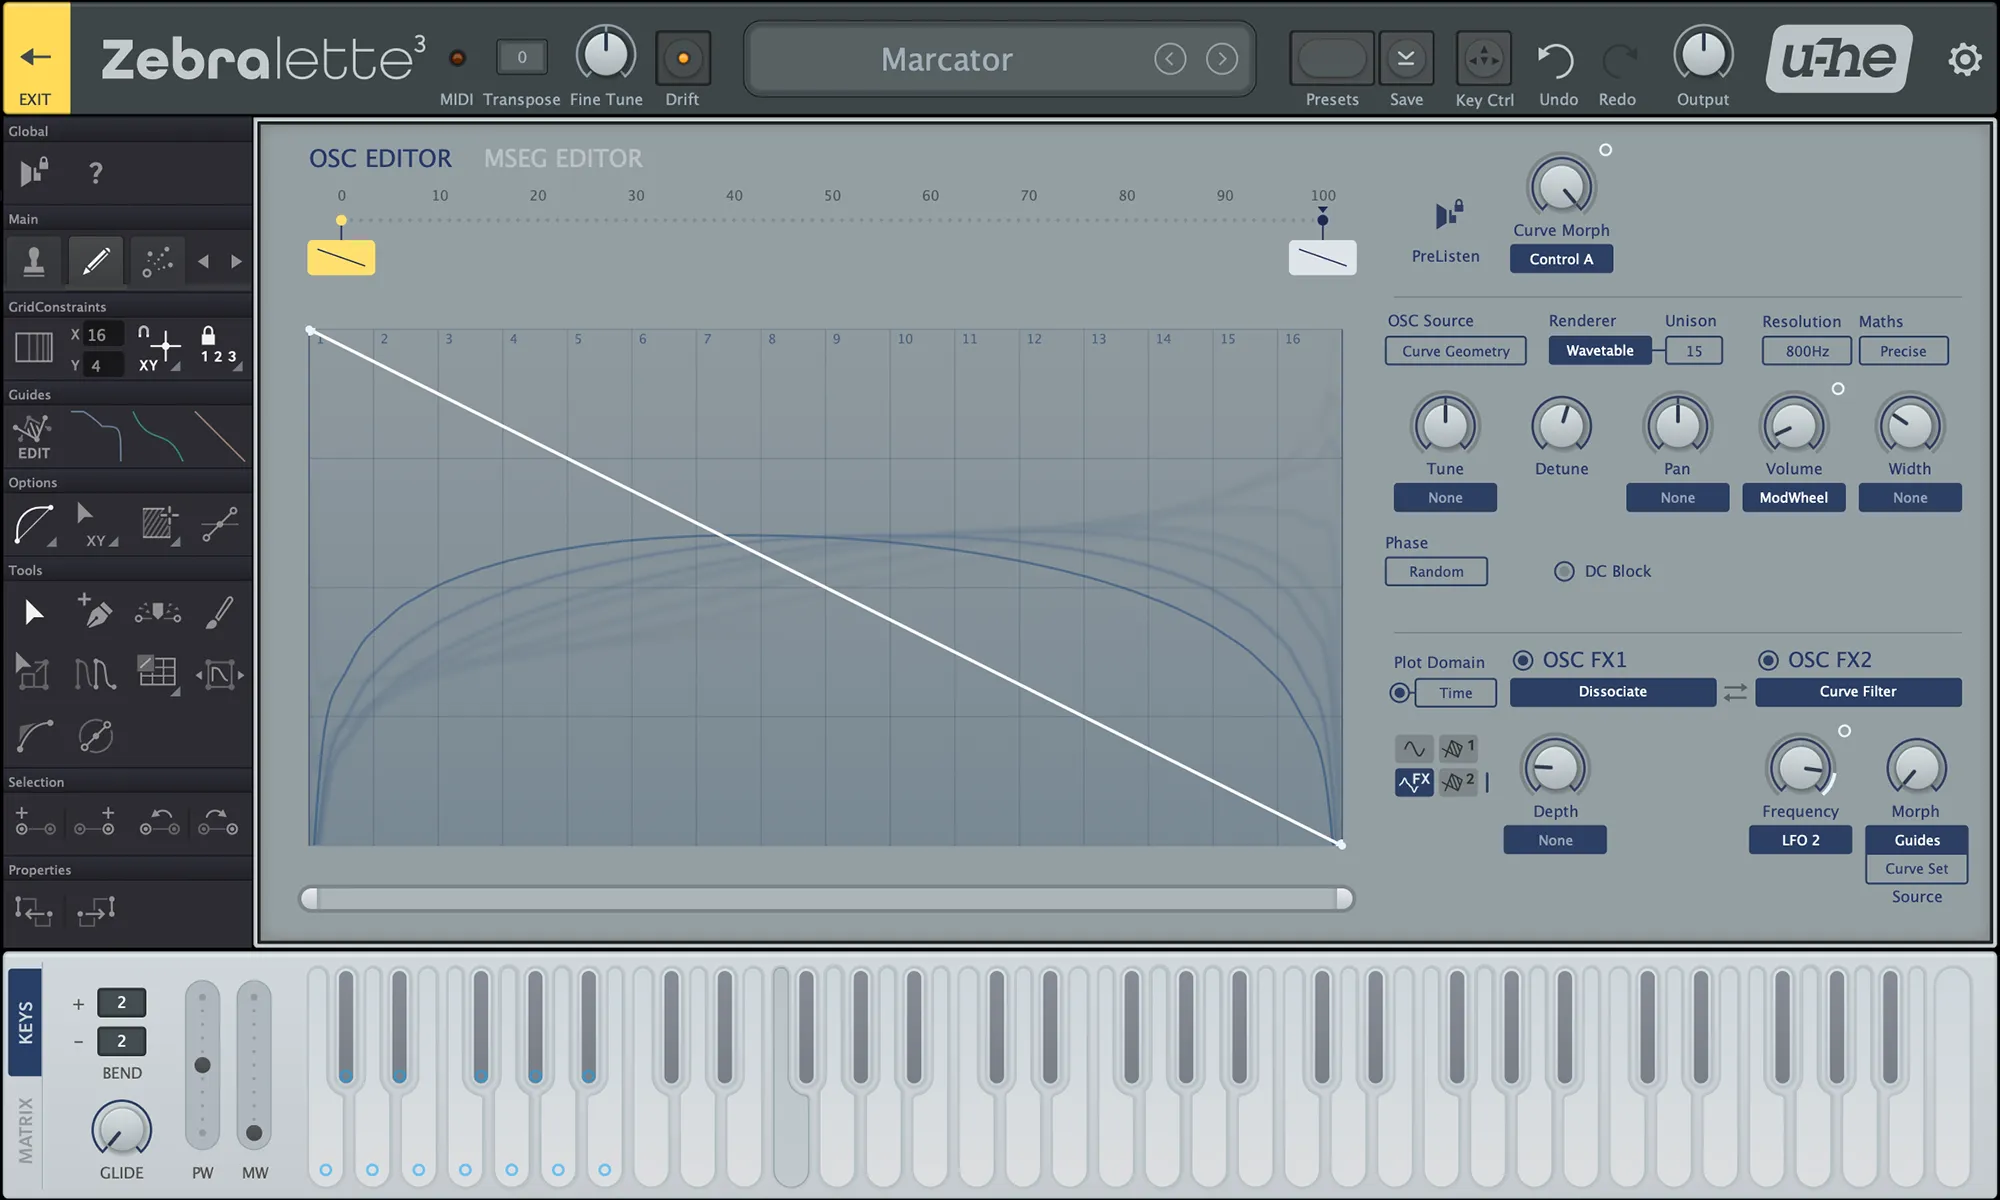Screen dimensions: 2000x1200
Task: Toggle the OSC FX1 enable button
Action: tap(1523, 660)
